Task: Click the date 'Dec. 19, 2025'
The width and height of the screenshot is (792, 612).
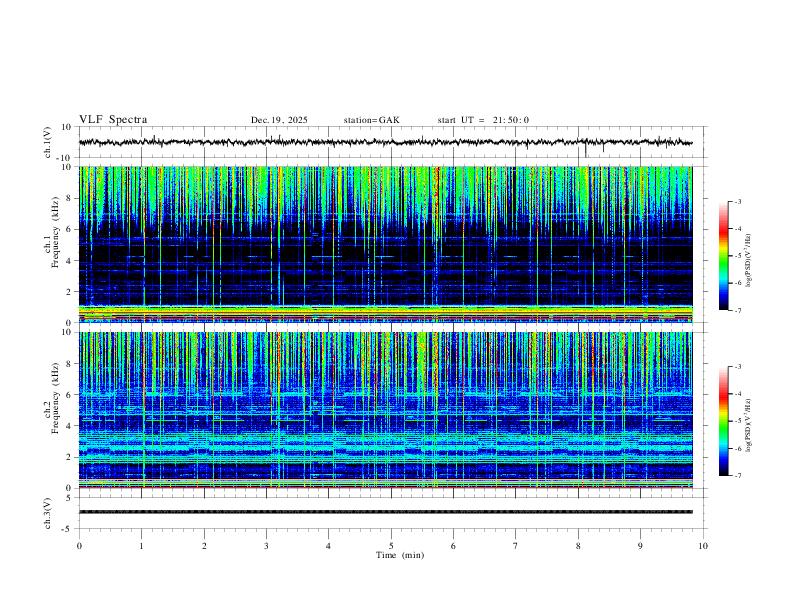Action: click(279, 120)
